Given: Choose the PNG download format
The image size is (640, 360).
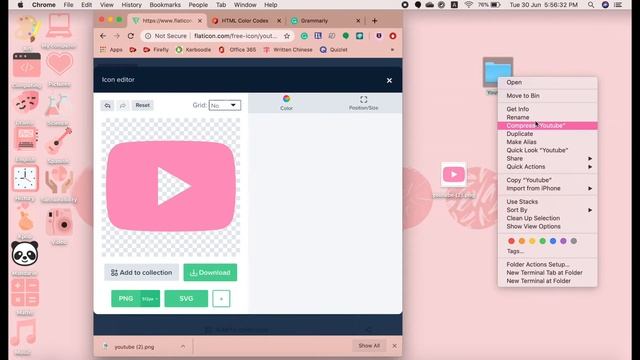Looking at the screenshot, I should (x=126, y=298).
